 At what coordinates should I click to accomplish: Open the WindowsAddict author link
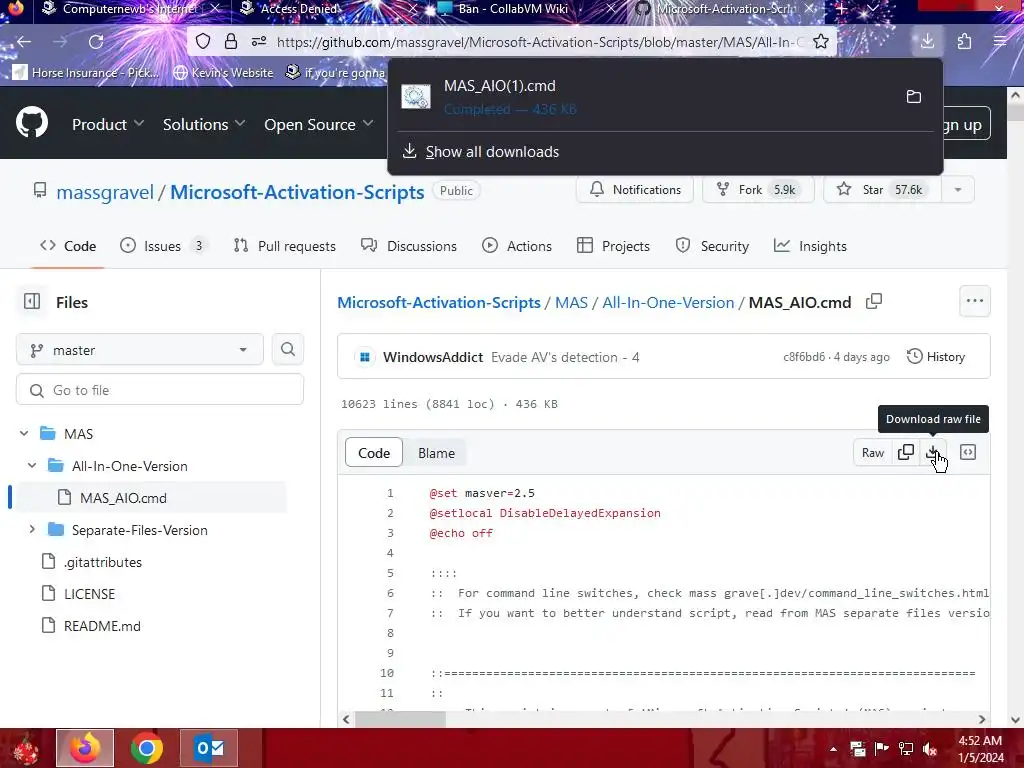pos(433,357)
